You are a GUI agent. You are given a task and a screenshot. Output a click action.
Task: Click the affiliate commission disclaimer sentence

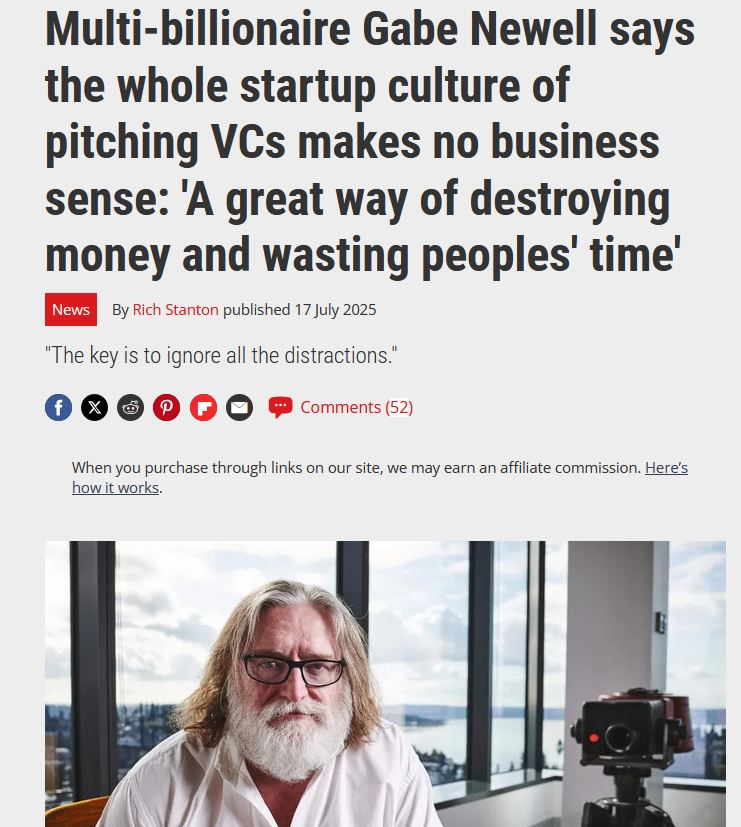pos(356,468)
